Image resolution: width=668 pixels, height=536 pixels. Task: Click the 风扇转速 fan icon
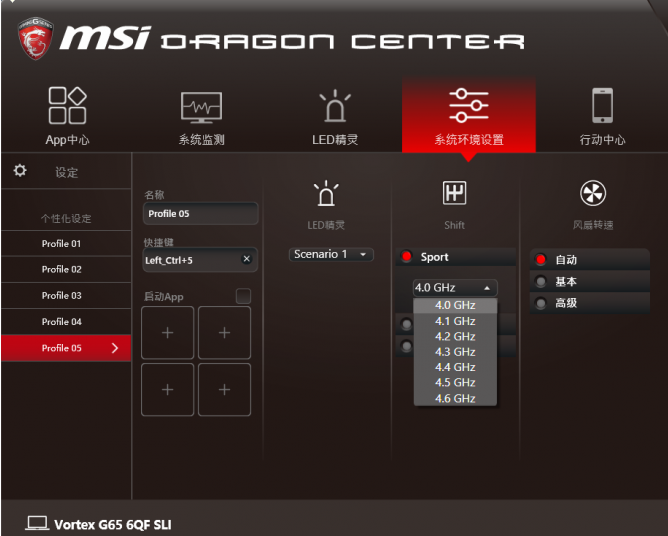click(x=593, y=193)
